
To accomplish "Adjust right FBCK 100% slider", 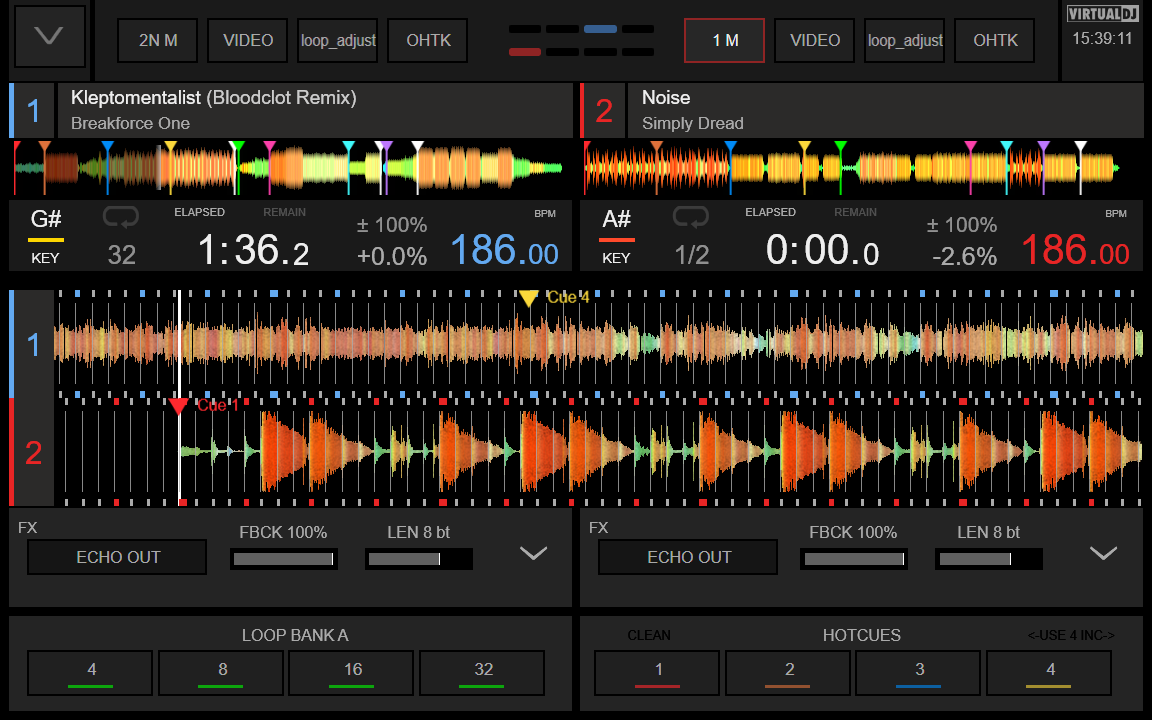I will pos(854,559).
